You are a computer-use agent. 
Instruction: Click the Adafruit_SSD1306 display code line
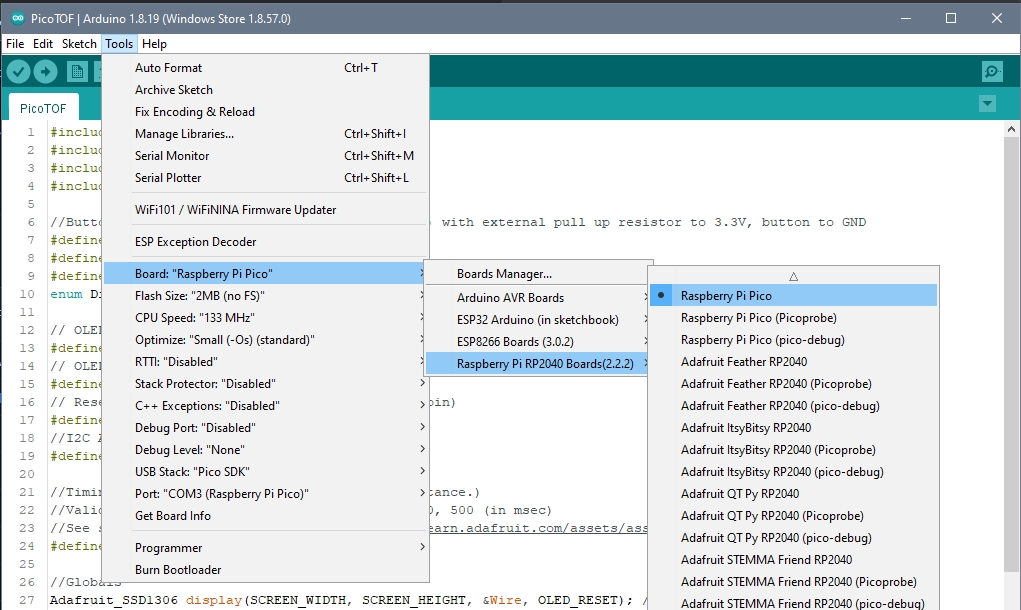(x=348, y=600)
